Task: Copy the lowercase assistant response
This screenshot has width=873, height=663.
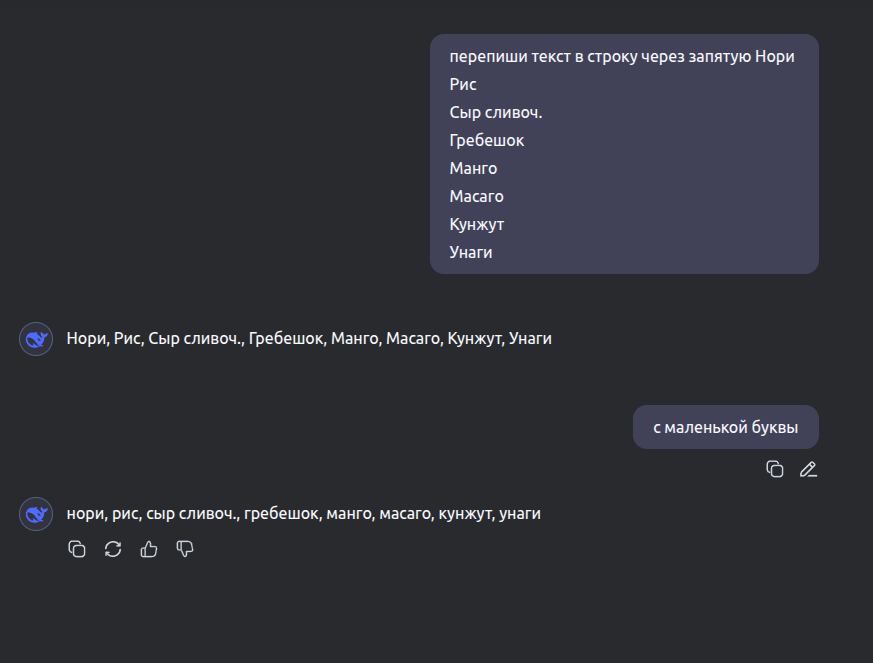Action: pos(77,549)
